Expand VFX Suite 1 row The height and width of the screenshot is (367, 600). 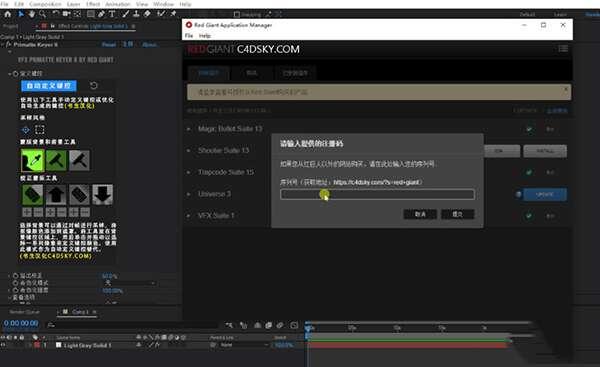point(189,216)
